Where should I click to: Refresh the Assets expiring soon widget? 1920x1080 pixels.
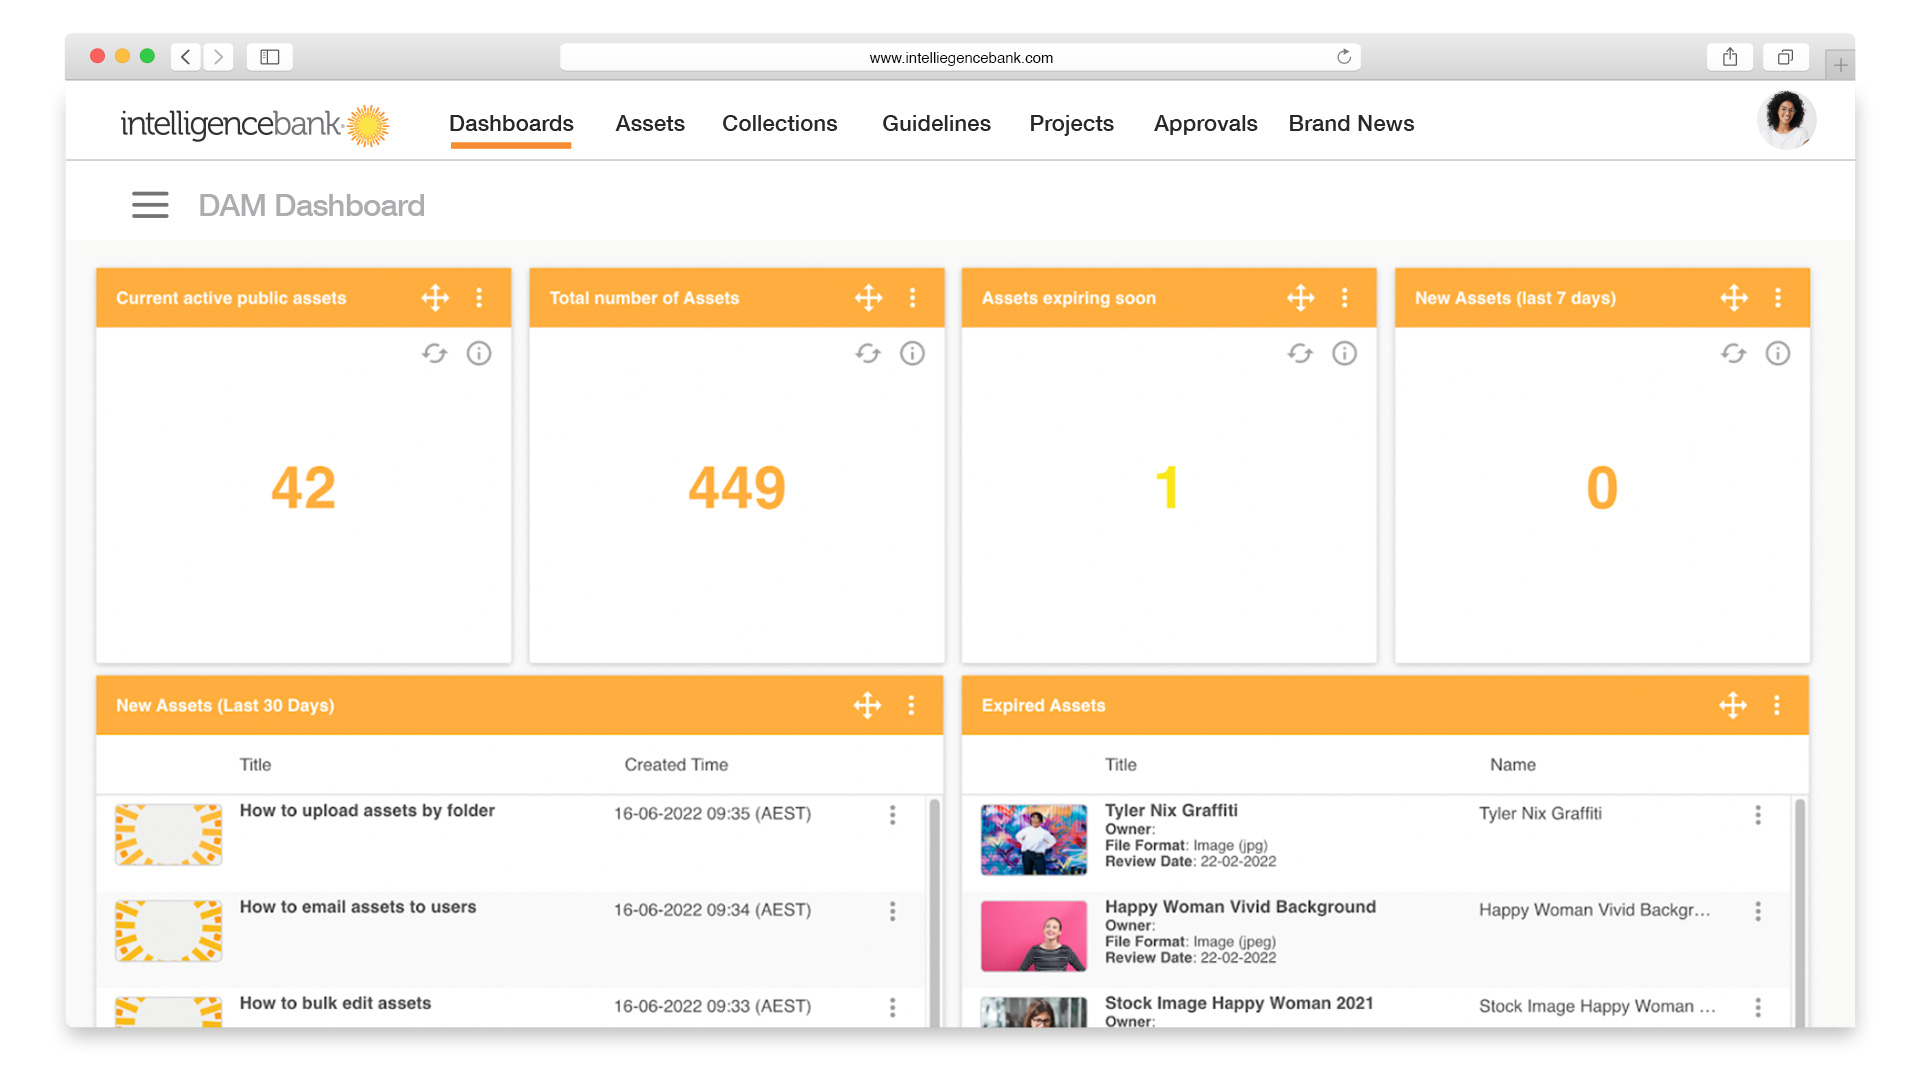click(1300, 353)
